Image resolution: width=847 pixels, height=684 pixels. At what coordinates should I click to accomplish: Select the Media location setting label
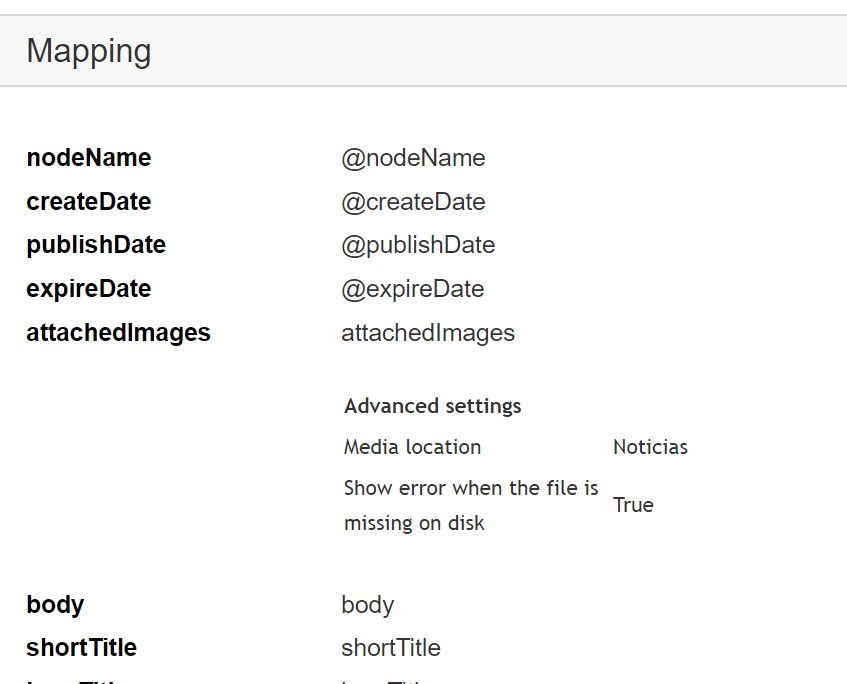coord(412,447)
